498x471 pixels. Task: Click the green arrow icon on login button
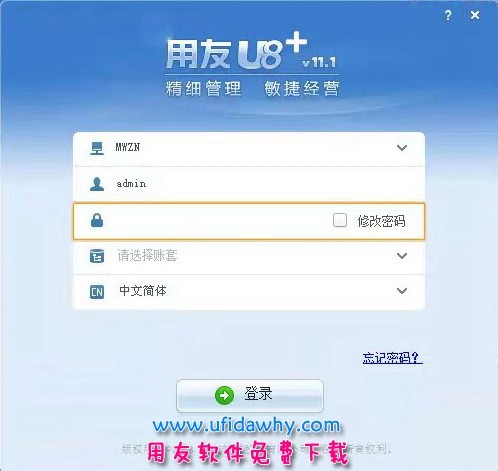(x=224, y=395)
